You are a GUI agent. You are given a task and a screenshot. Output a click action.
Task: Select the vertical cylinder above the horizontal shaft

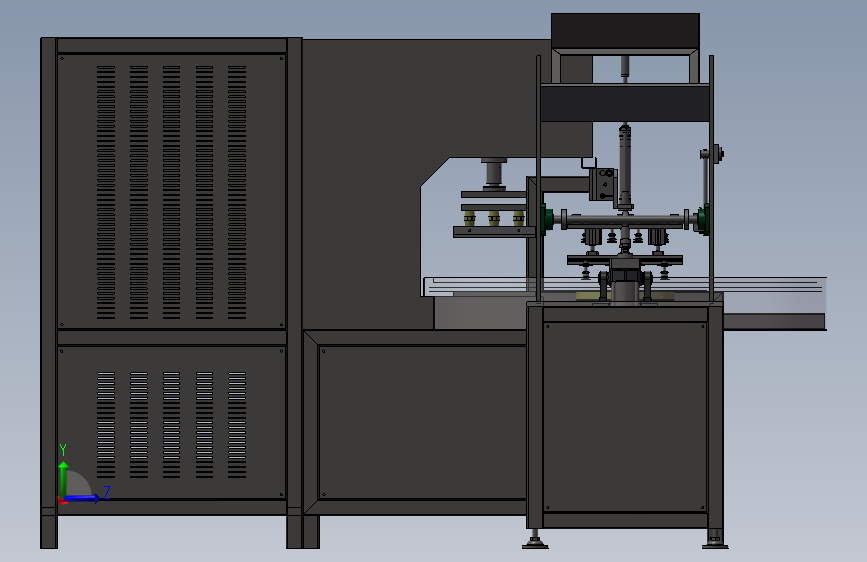point(625,167)
